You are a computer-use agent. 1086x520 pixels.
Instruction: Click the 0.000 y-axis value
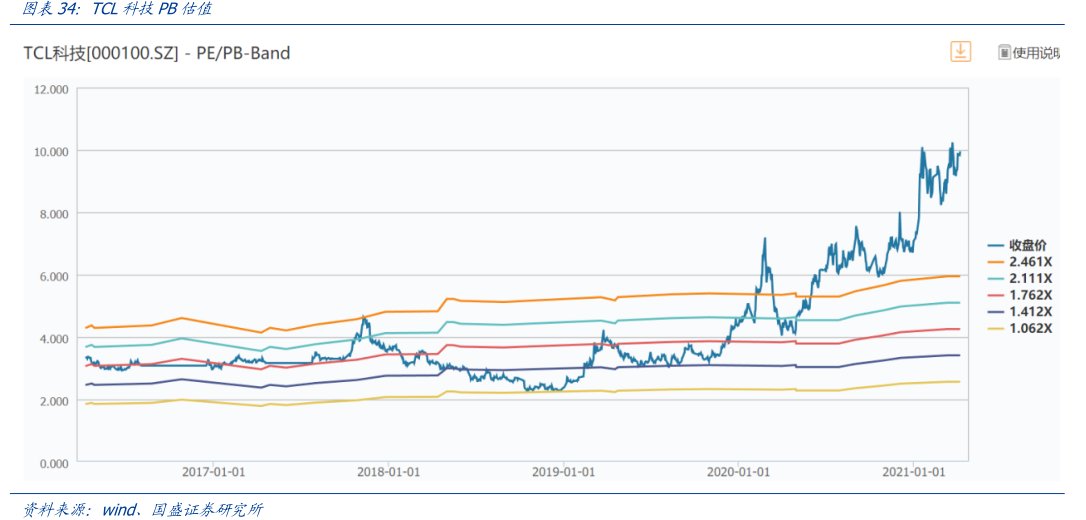coord(55,463)
